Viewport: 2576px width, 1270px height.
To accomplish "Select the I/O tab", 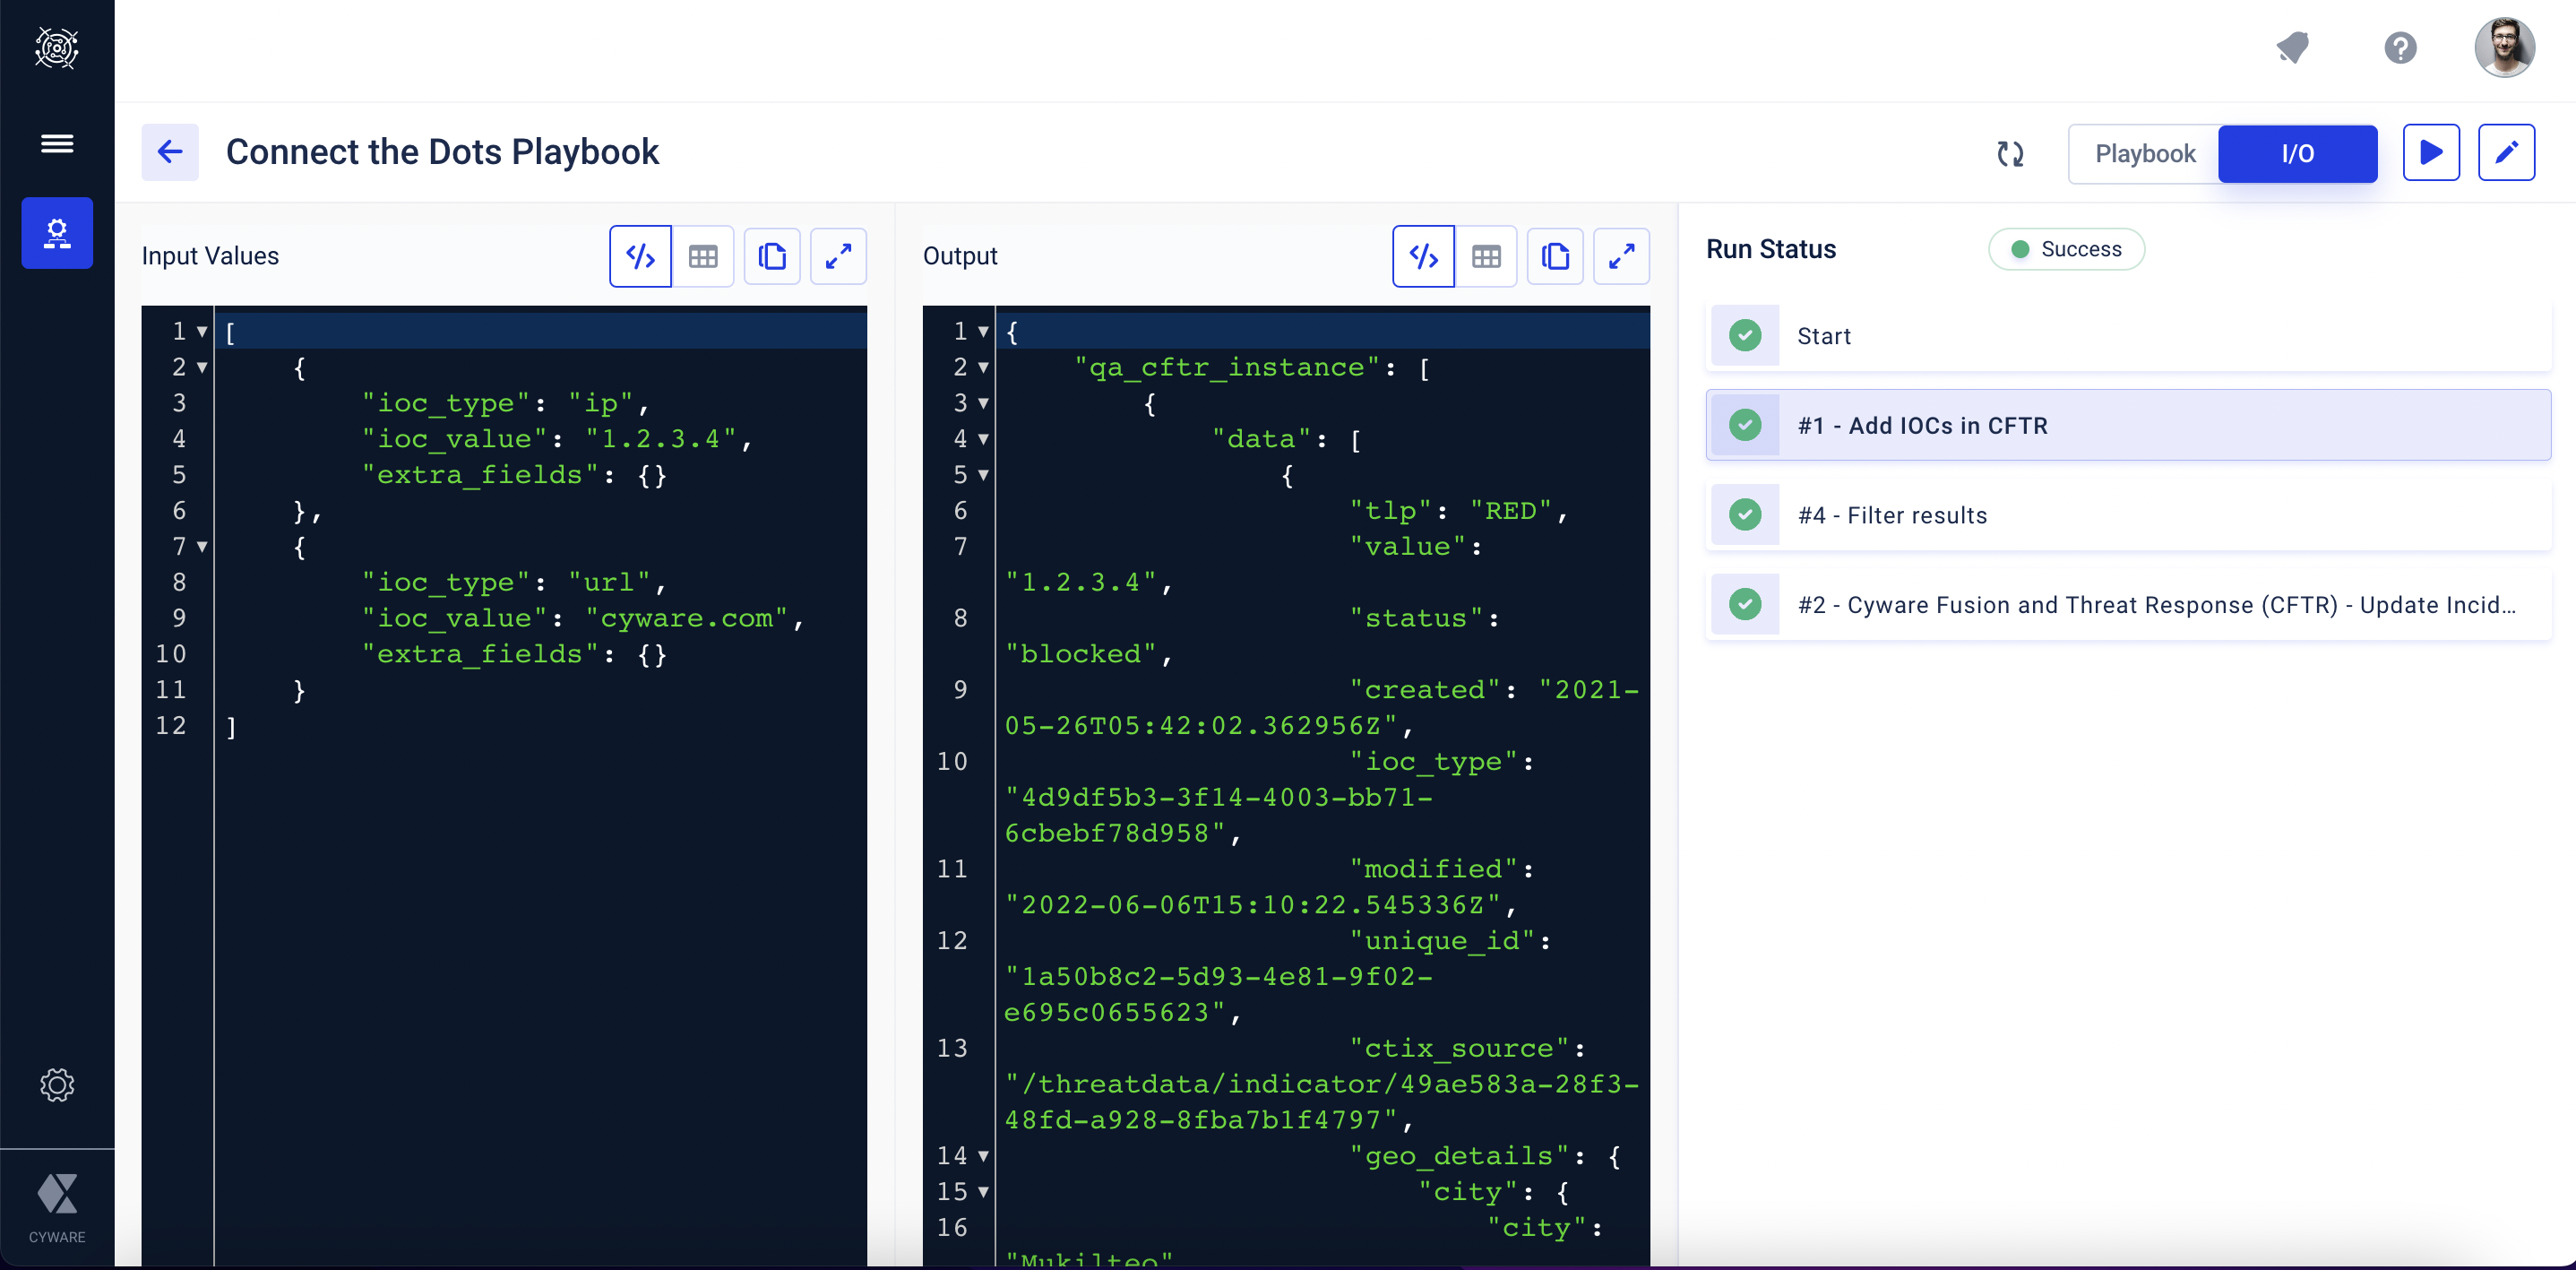I will click(x=2297, y=154).
